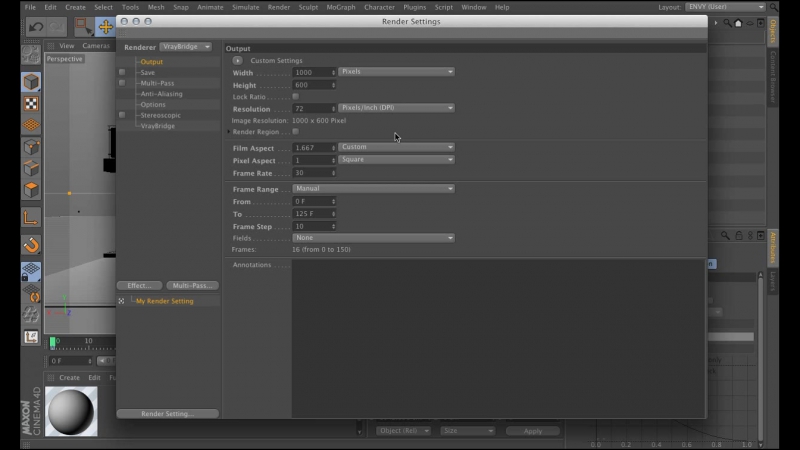Toggle the Render Region checkbox
Image resolution: width=800 pixels, height=450 pixels.
tap(295, 132)
